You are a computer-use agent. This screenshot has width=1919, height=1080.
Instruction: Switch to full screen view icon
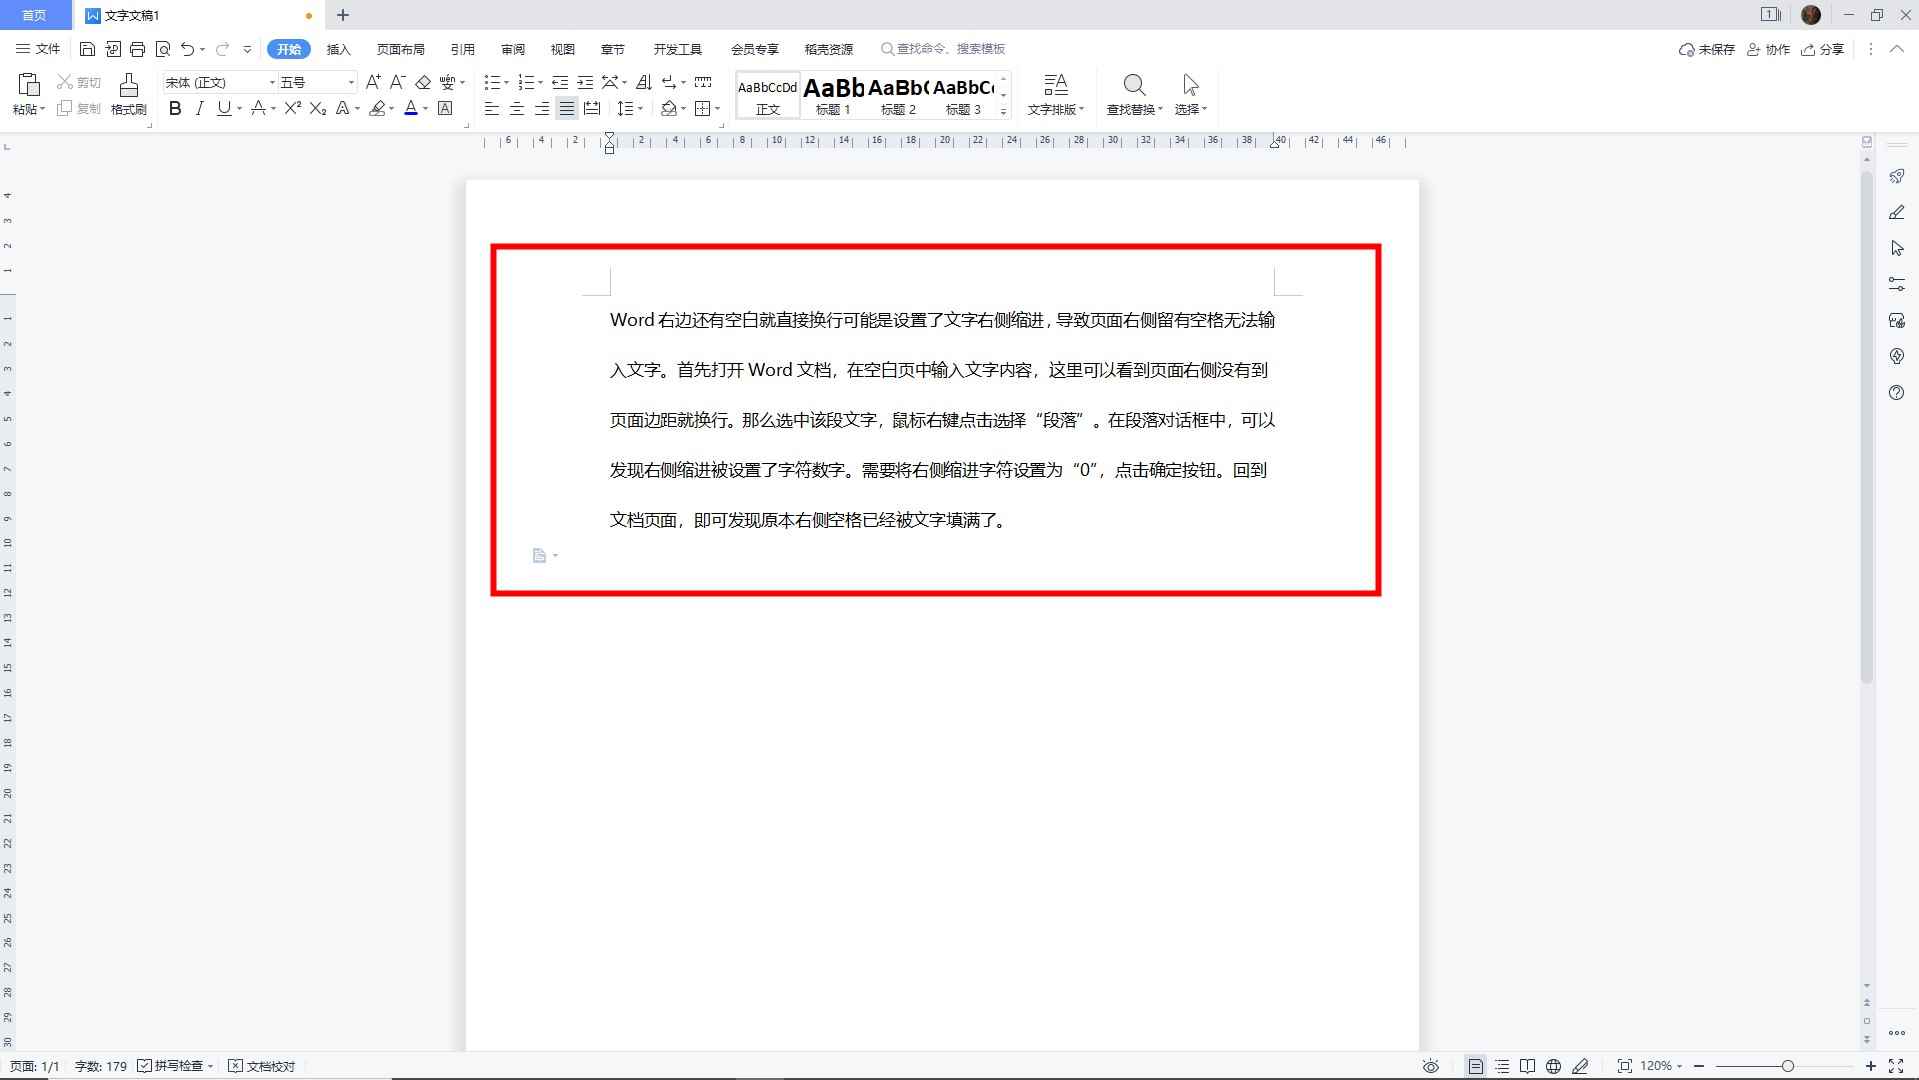(1896, 1065)
